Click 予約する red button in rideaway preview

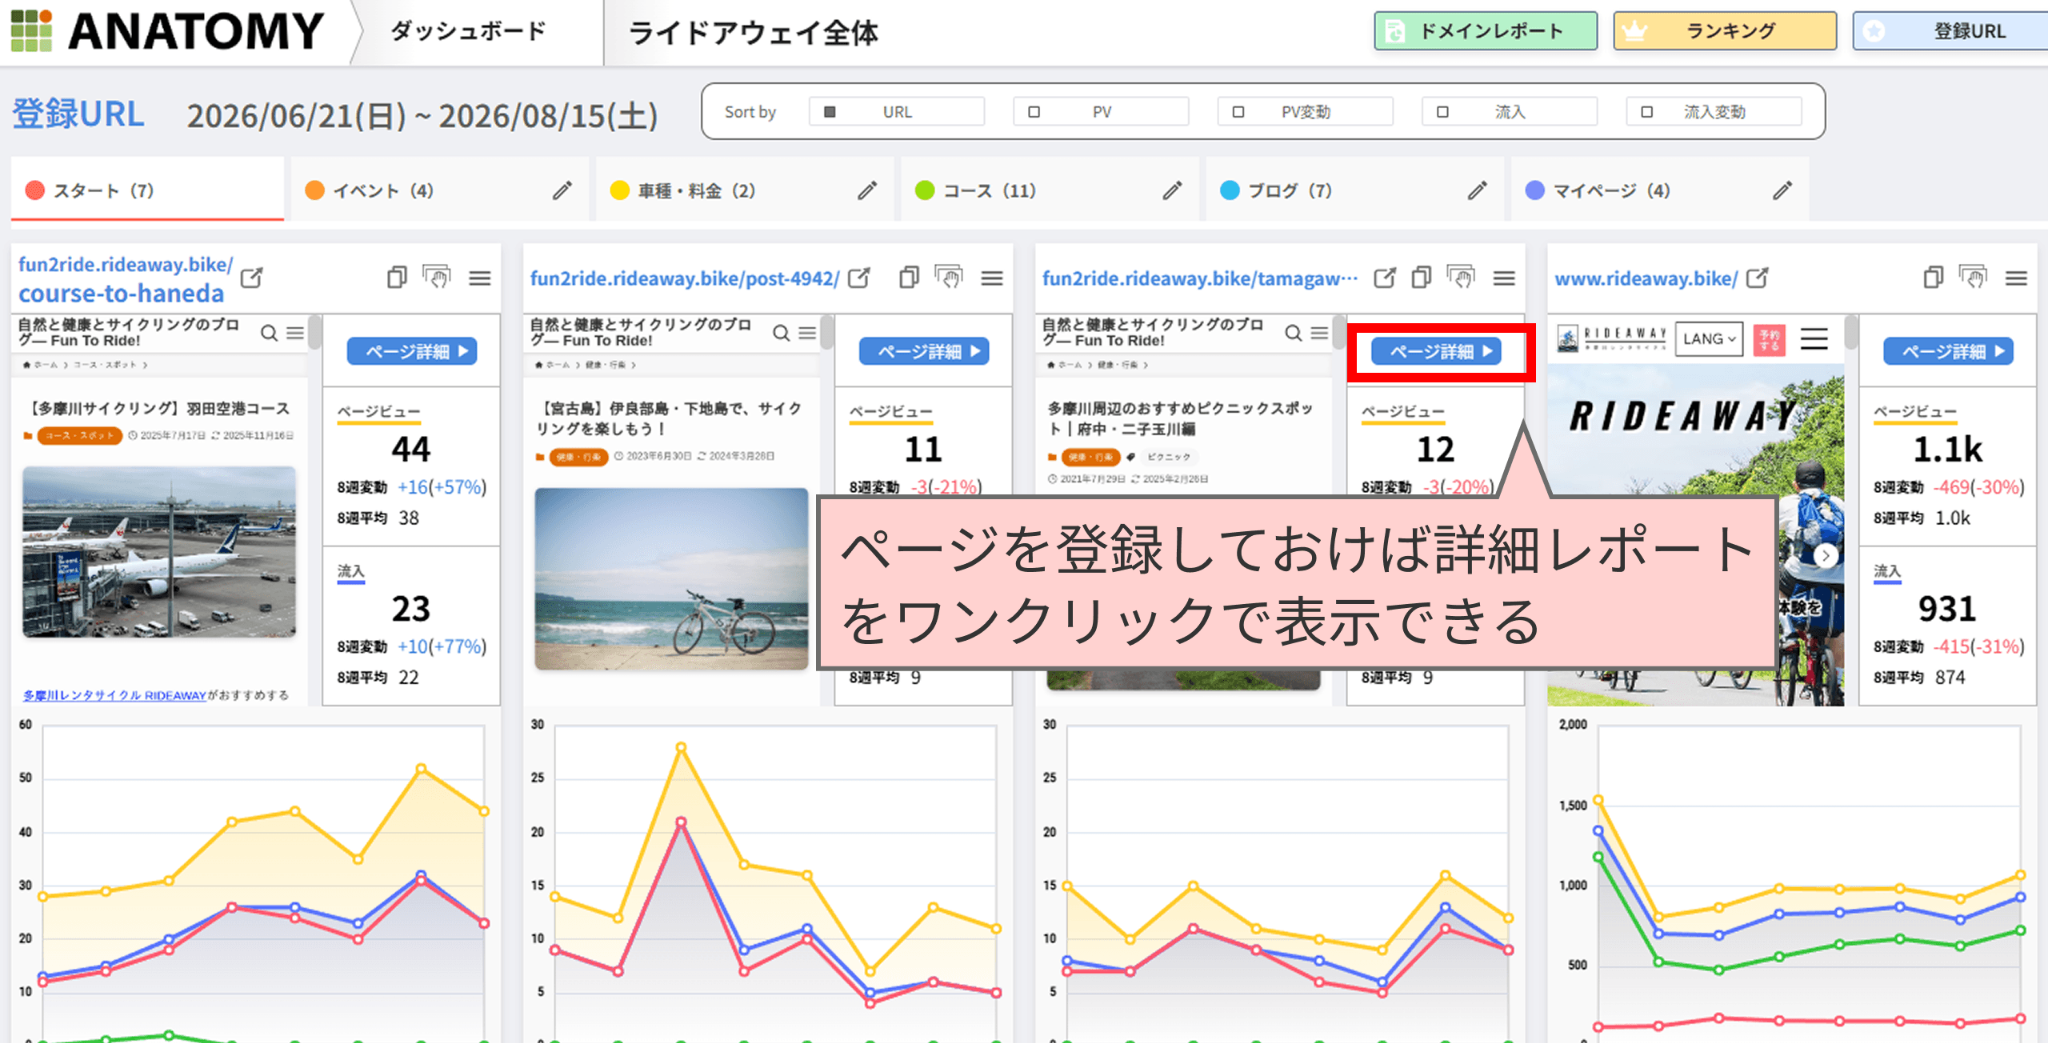click(1769, 339)
